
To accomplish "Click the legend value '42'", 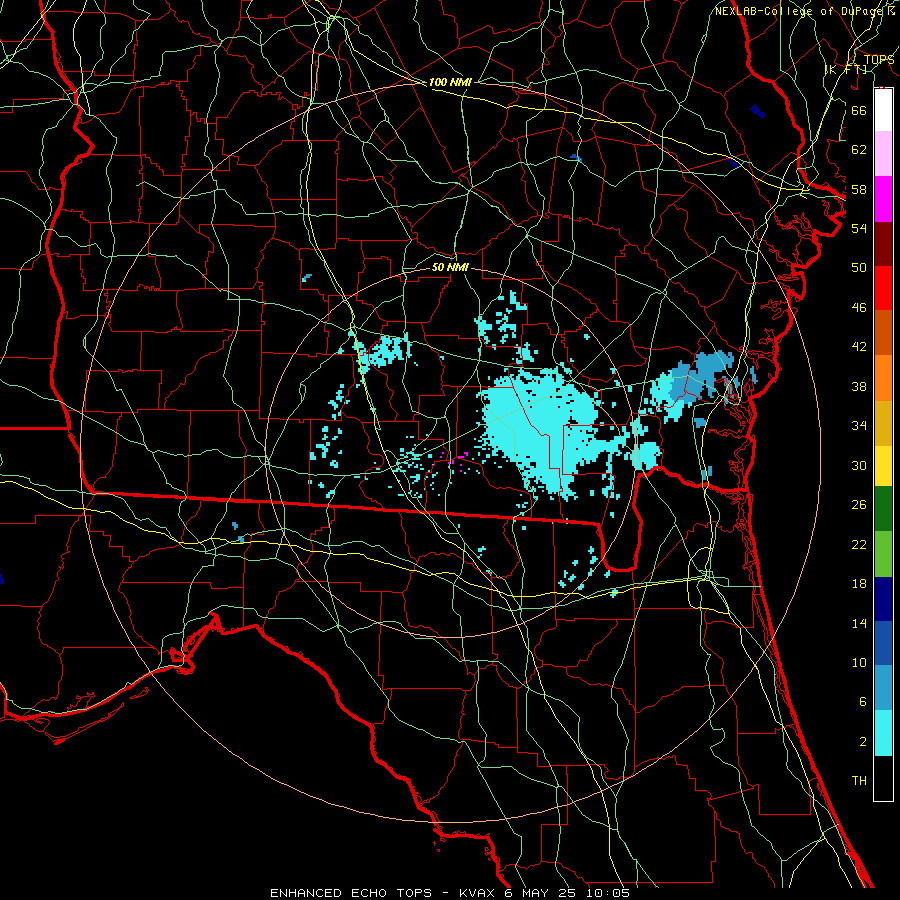I will 859,347.
